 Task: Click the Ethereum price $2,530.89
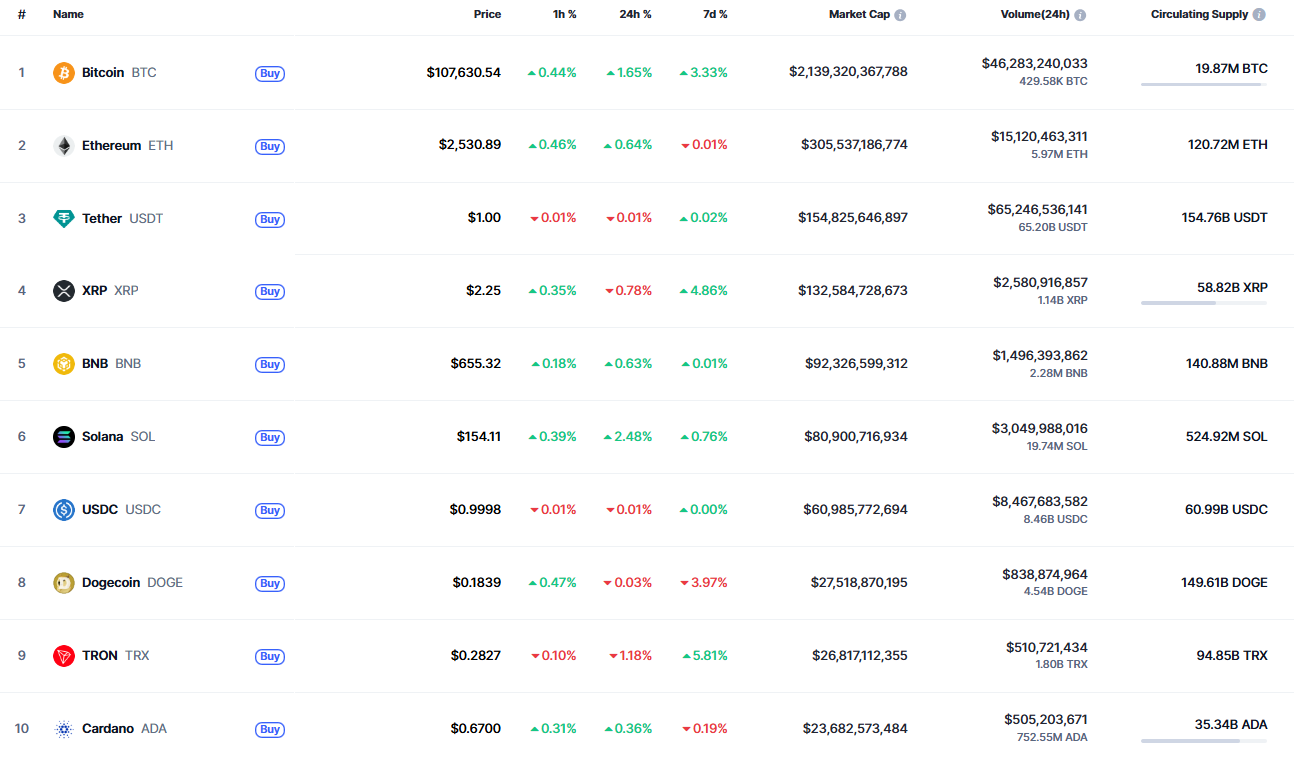(470, 146)
